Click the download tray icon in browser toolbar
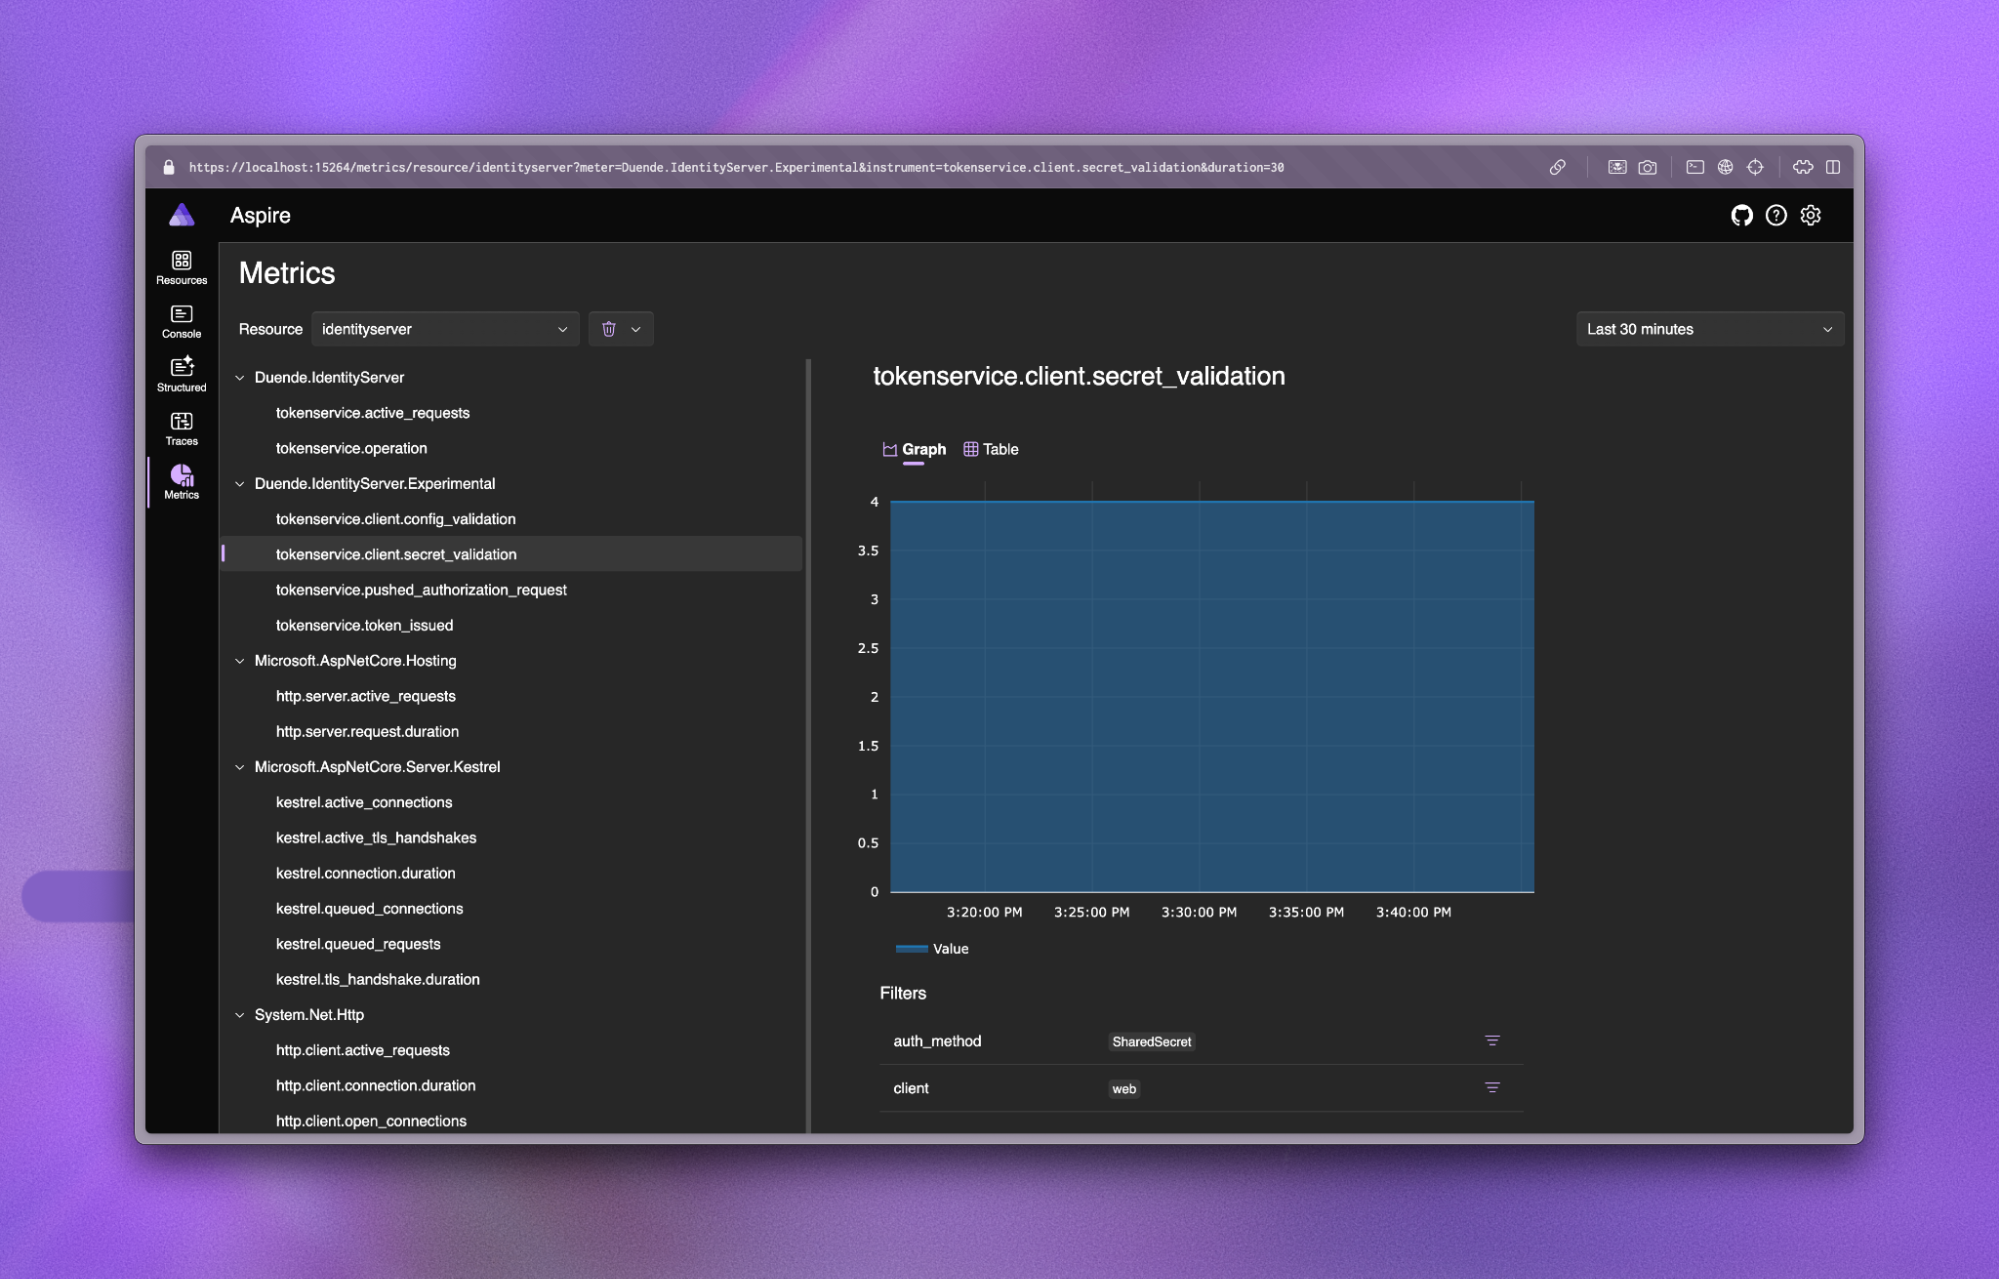Viewport: 1999px width, 1279px height. [x=1617, y=167]
